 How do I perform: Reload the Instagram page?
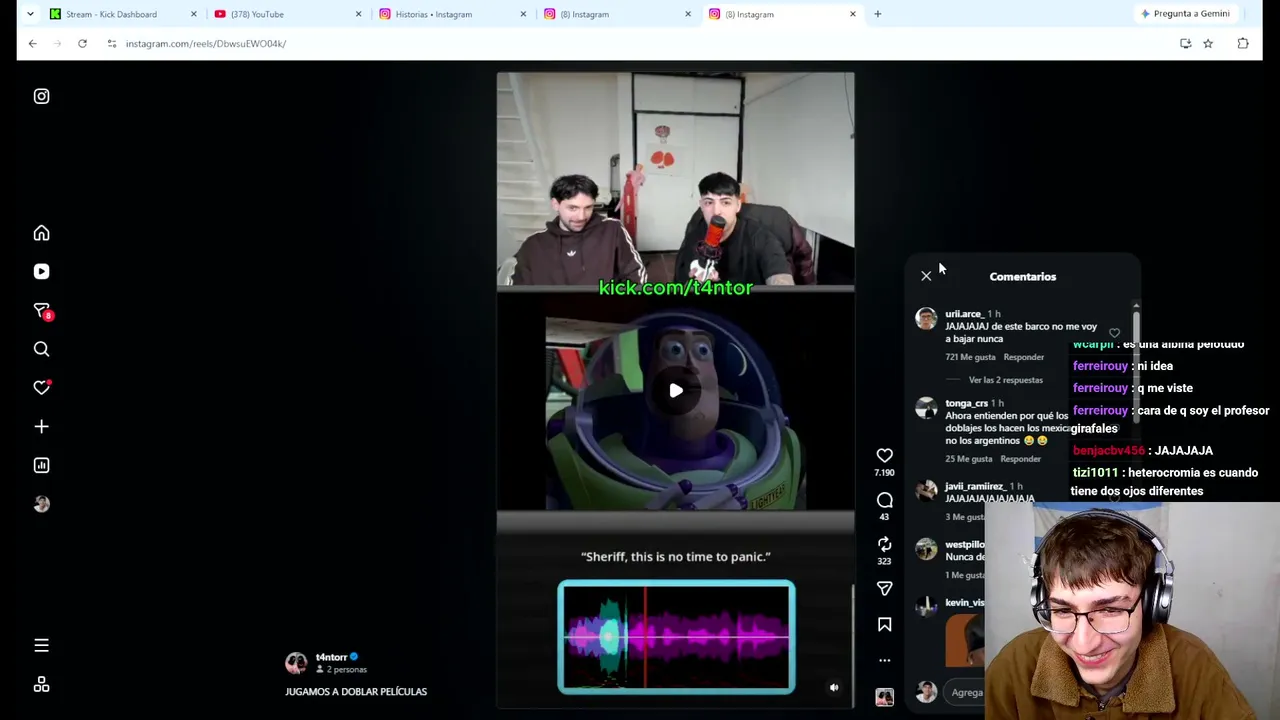pyautogui.click(x=82, y=44)
